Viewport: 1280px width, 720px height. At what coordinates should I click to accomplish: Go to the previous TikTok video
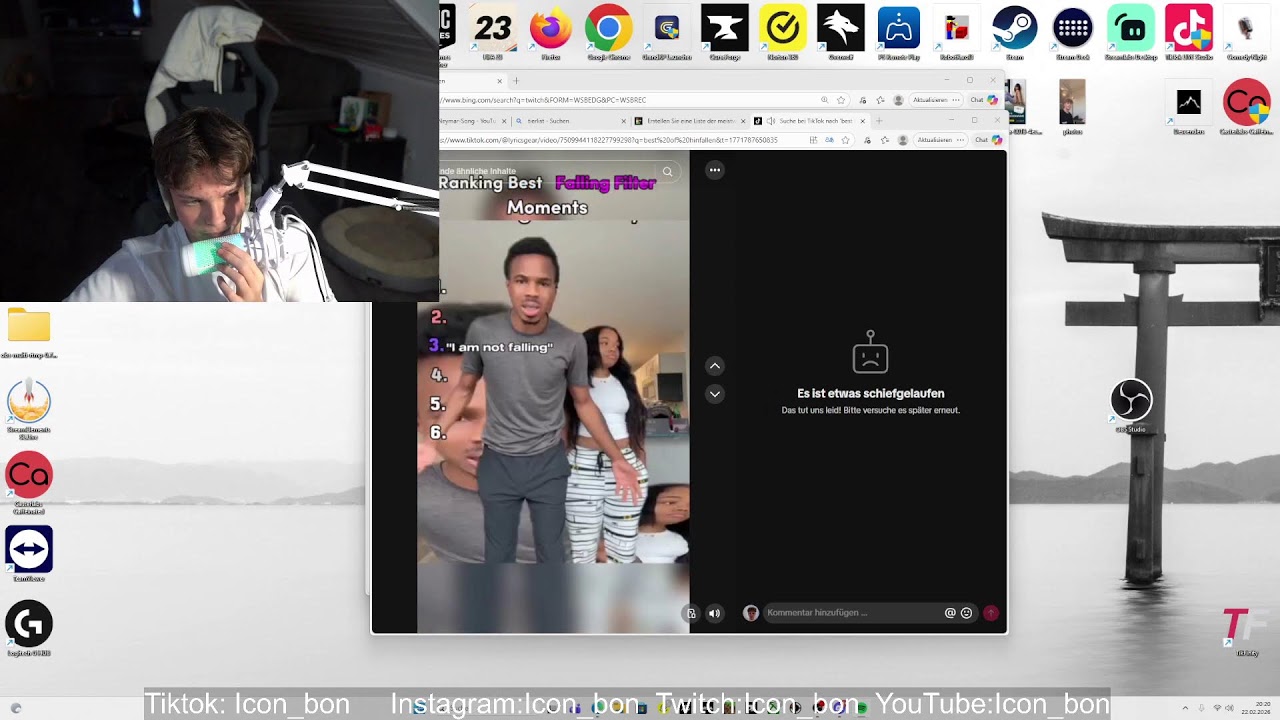pos(714,366)
